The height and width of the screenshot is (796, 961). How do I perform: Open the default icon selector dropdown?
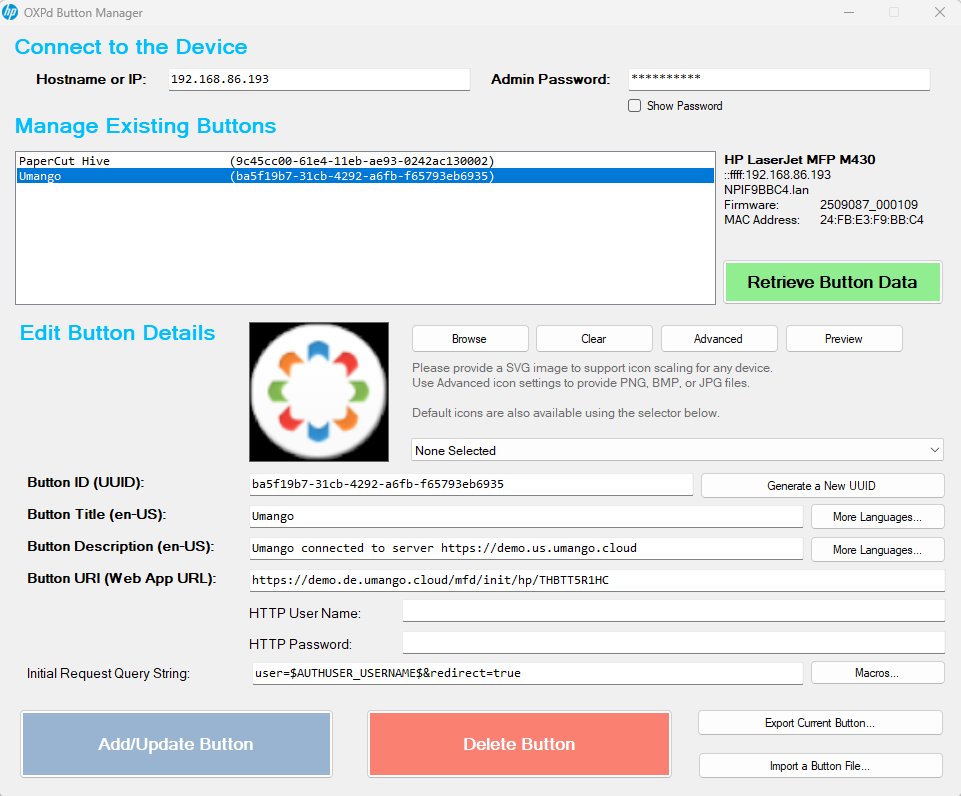pos(677,450)
